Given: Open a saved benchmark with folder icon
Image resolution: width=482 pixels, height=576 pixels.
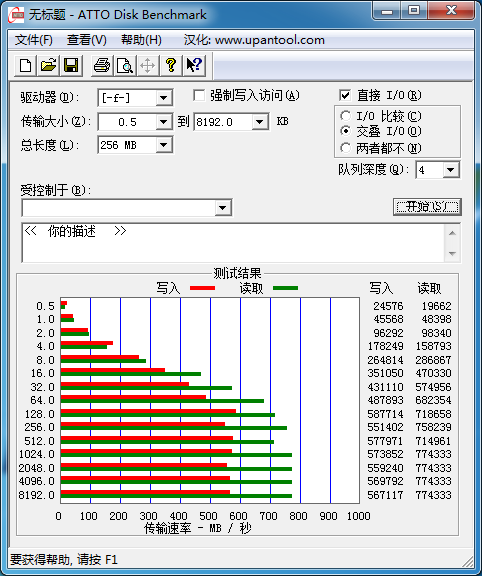Looking at the screenshot, I should (48, 66).
